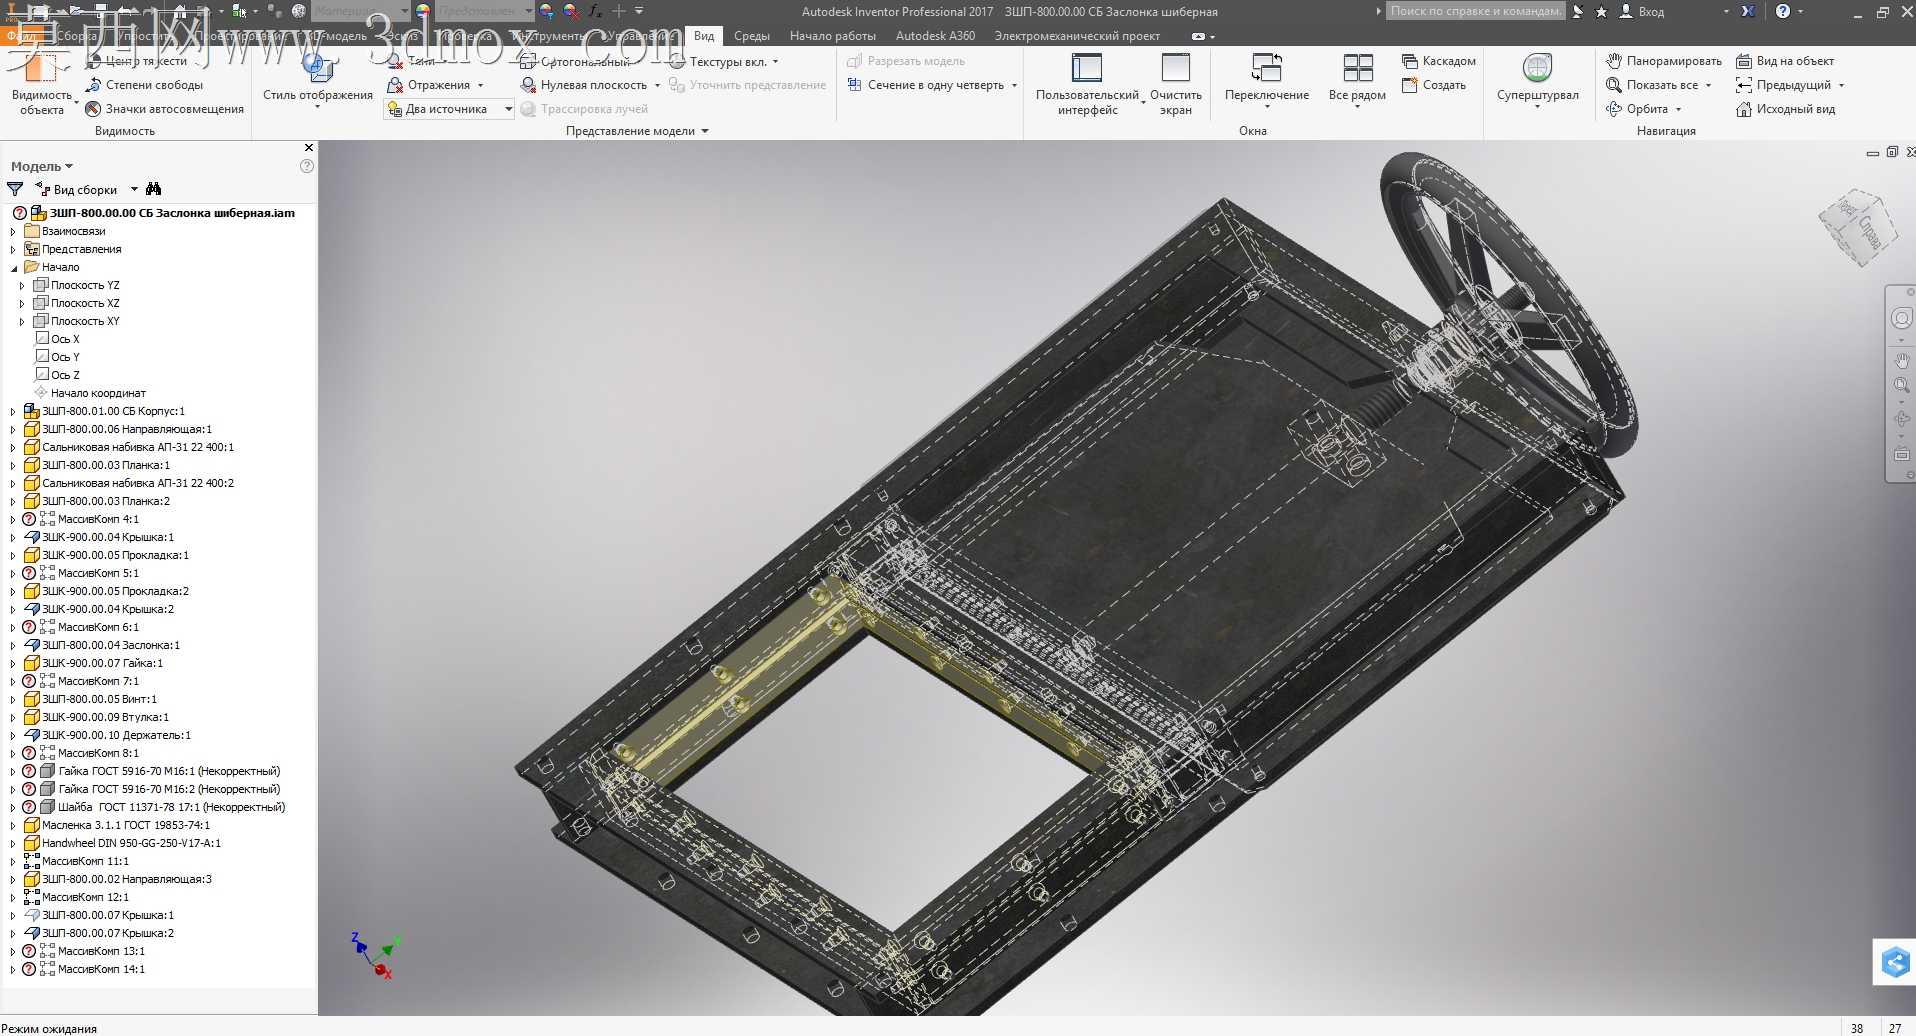
Task: Click the fx parameters icon in the top toolbar
Action: pyautogui.click(x=595, y=11)
